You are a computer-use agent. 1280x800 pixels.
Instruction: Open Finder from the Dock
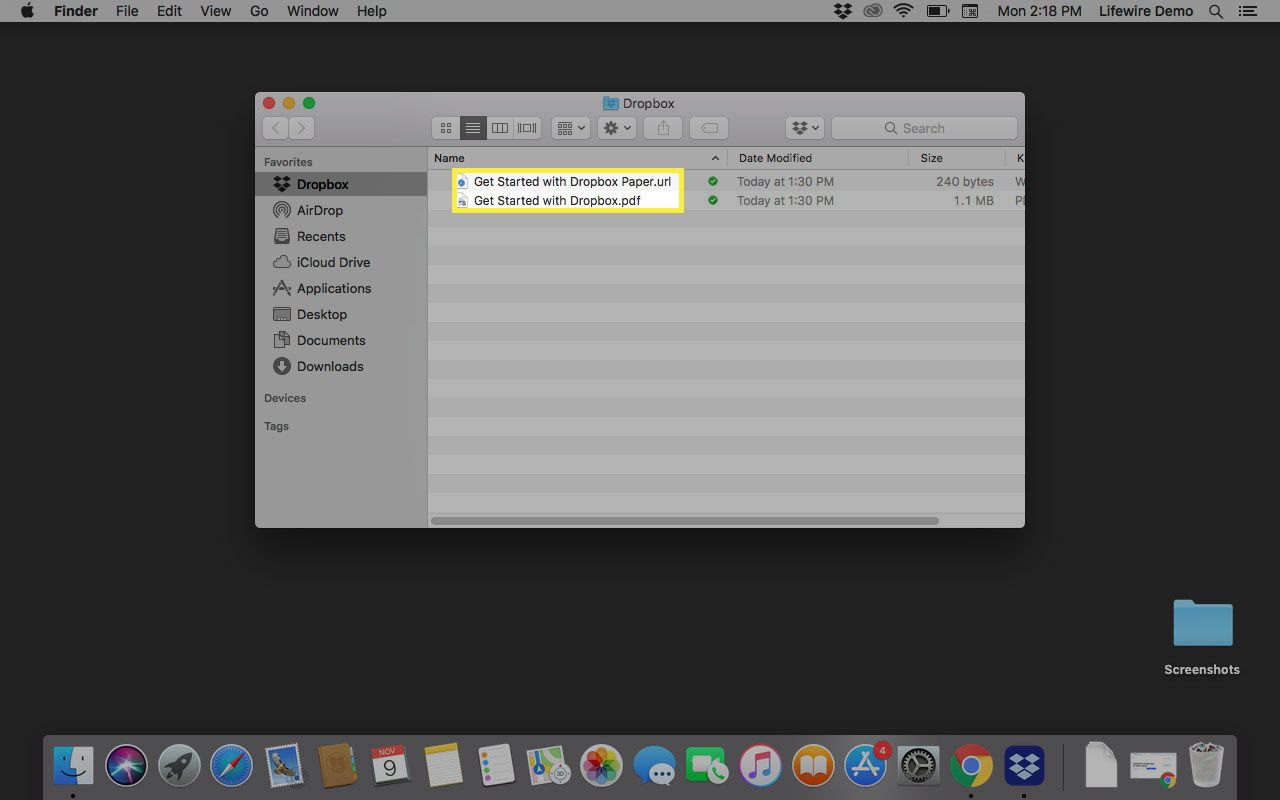(73, 766)
